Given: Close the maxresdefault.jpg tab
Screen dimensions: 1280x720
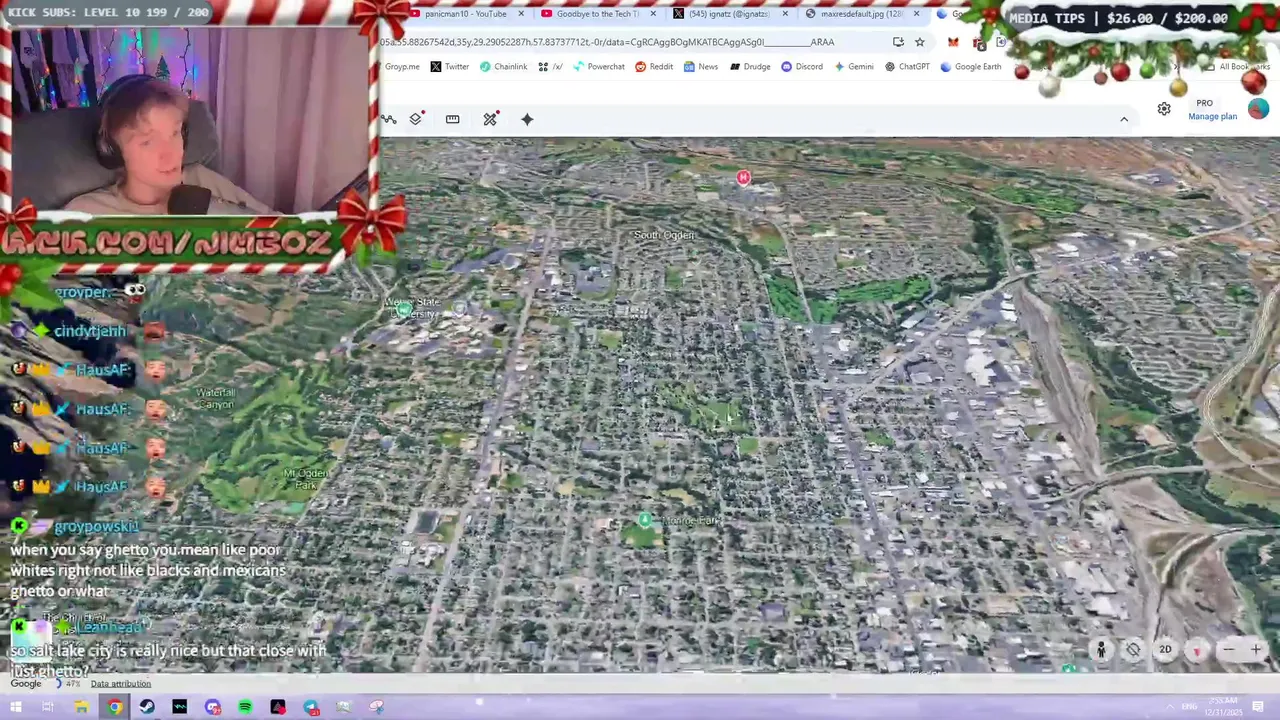Looking at the screenshot, I should pyautogui.click(x=916, y=14).
